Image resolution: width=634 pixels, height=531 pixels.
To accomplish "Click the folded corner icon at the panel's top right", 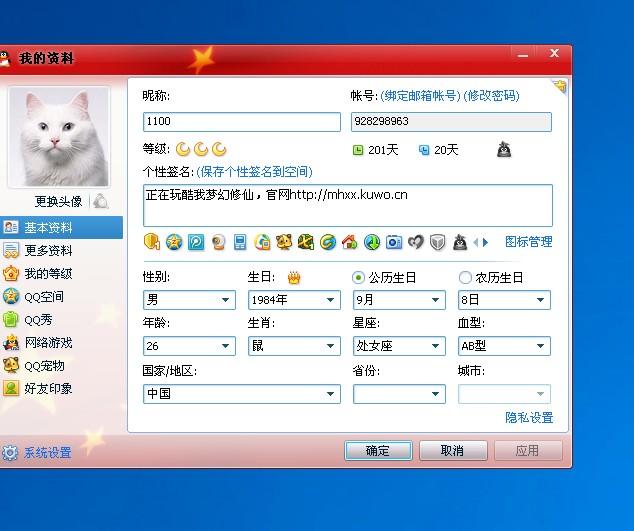I will (x=560, y=86).
